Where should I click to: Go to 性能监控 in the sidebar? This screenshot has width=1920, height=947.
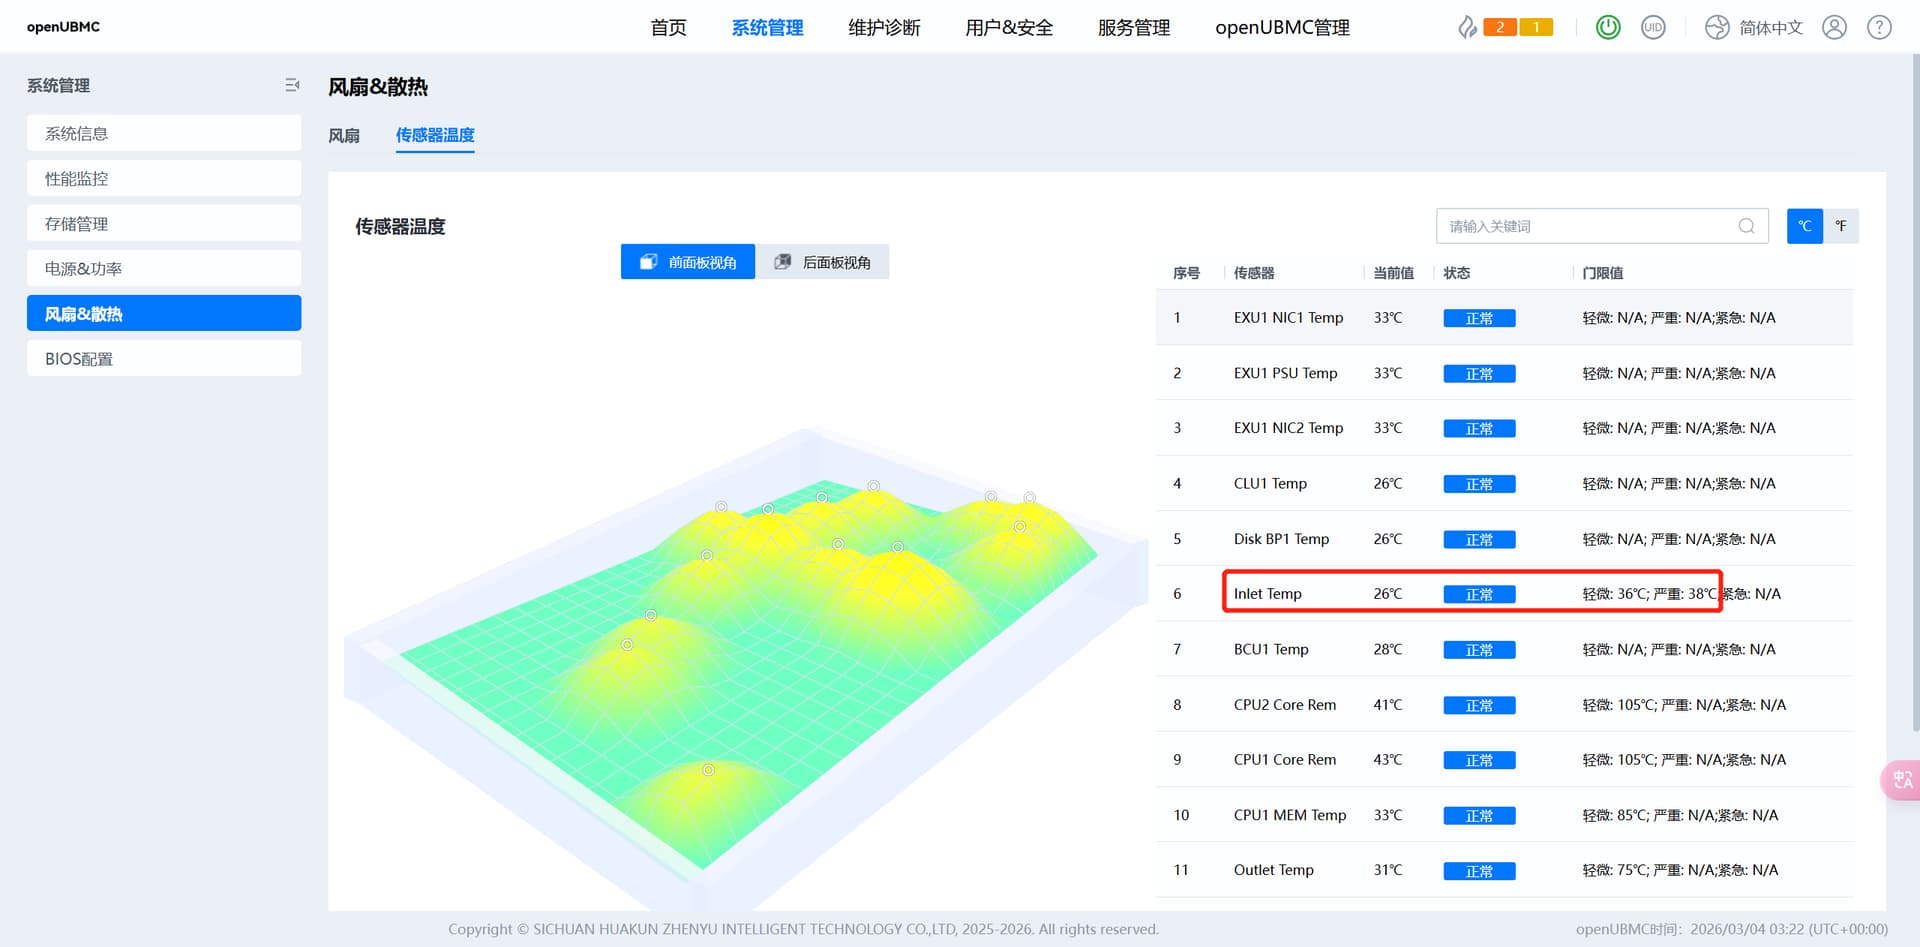(164, 179)
